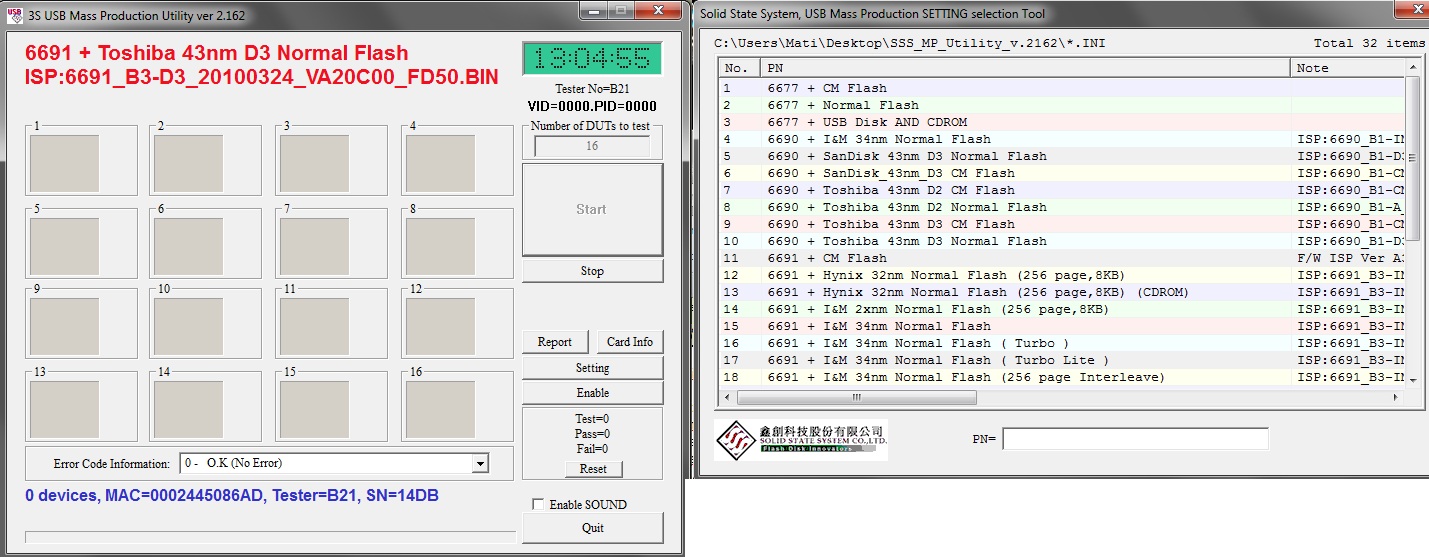Open the Error Code Information dropdown

480,463
